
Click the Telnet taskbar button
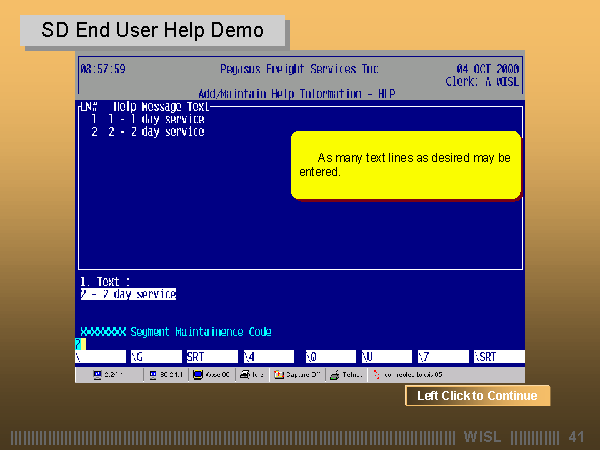pos(343,376)
